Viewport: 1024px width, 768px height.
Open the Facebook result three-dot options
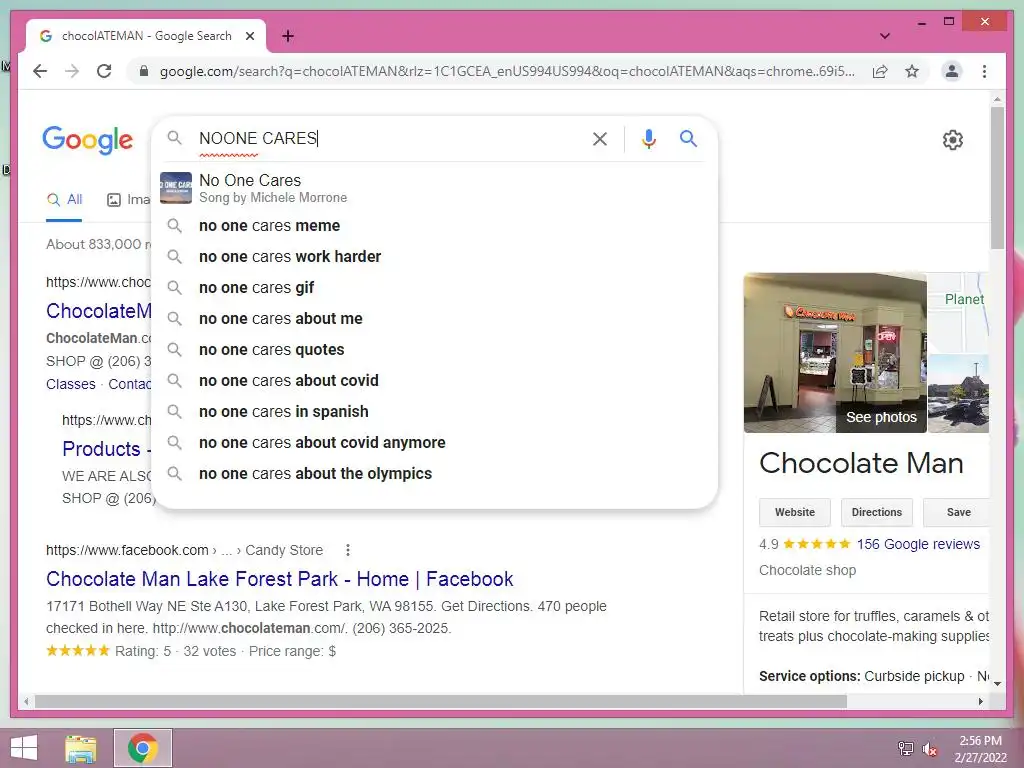click(347, 551)
